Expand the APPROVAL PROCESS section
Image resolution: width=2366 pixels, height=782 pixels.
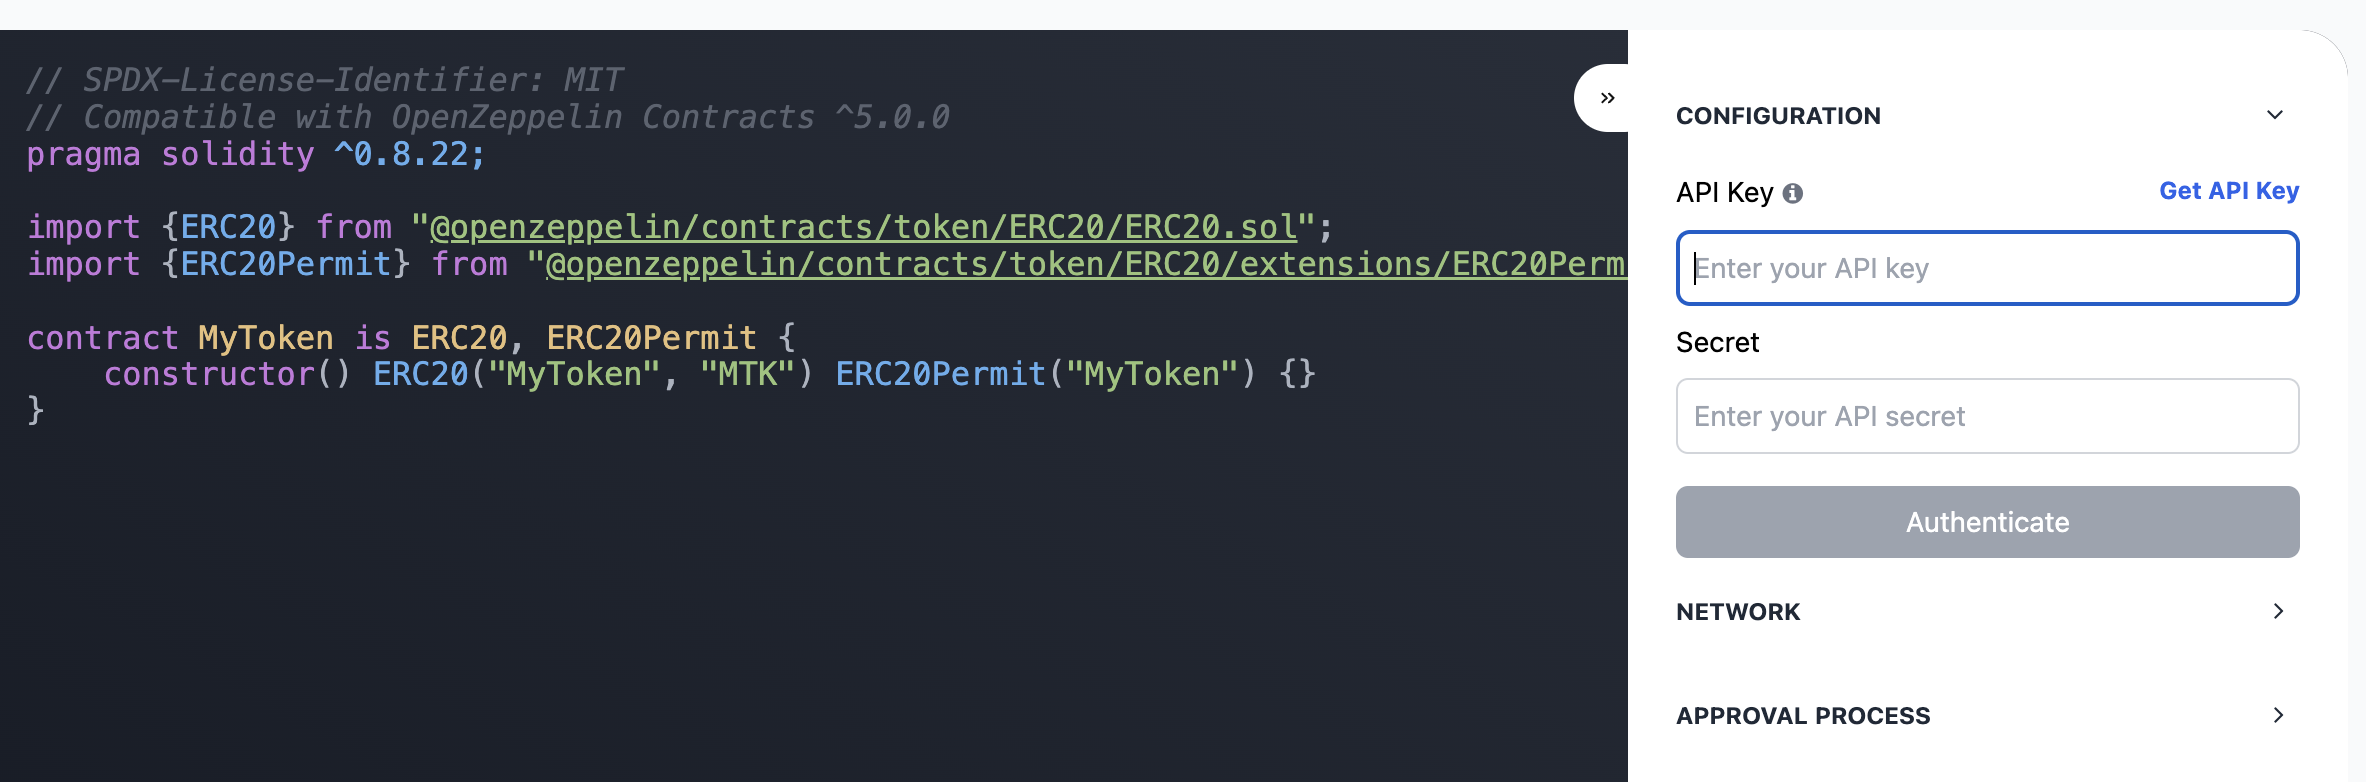pos(2277,715)
